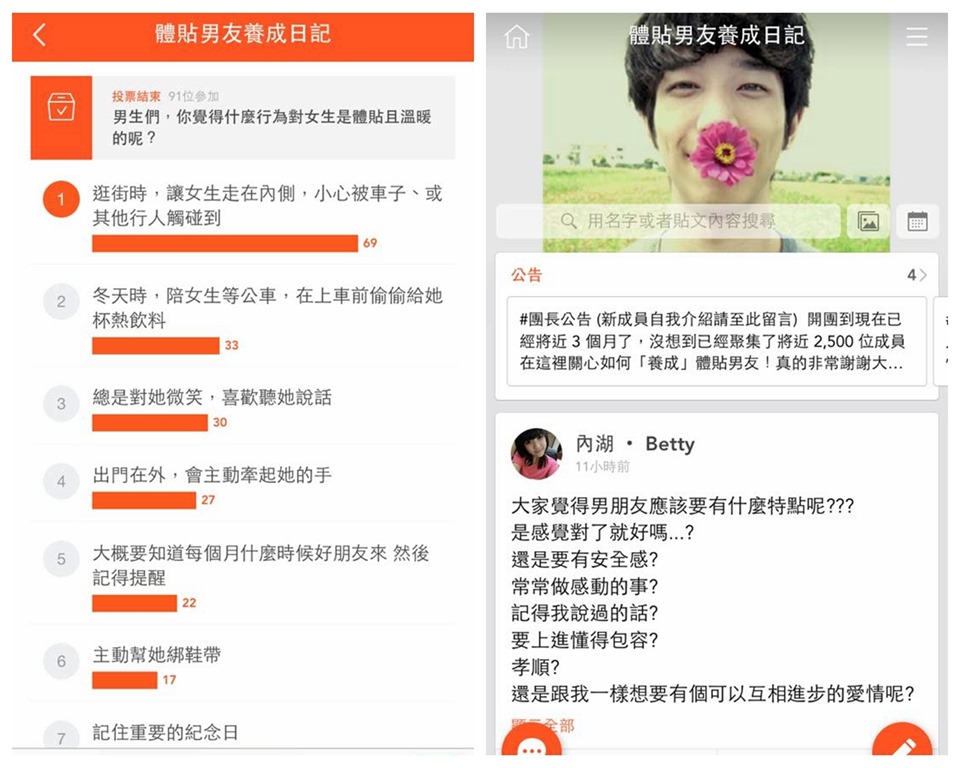Viewport: 960px width, 768px height.
Task: Tap the back arrow in the orange header
Action: click(39, 35)
